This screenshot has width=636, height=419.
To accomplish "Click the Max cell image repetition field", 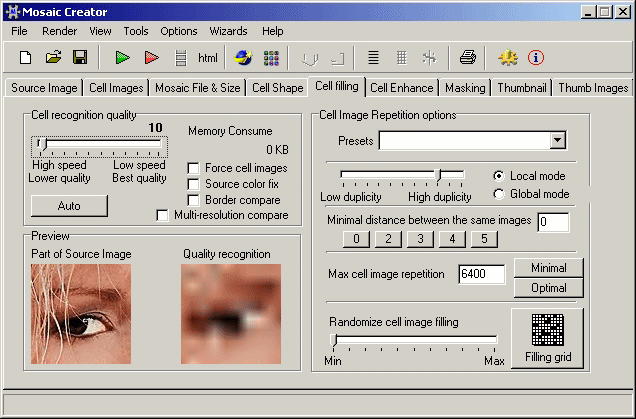I will 481,274.
